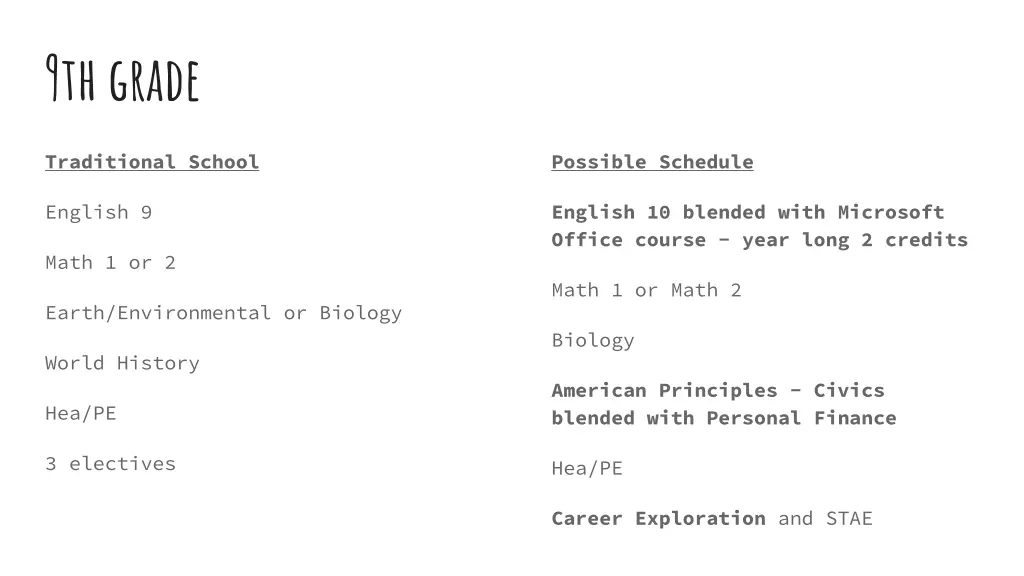Click English 10 blended with Microsoft text

click(x=748, y=212)
